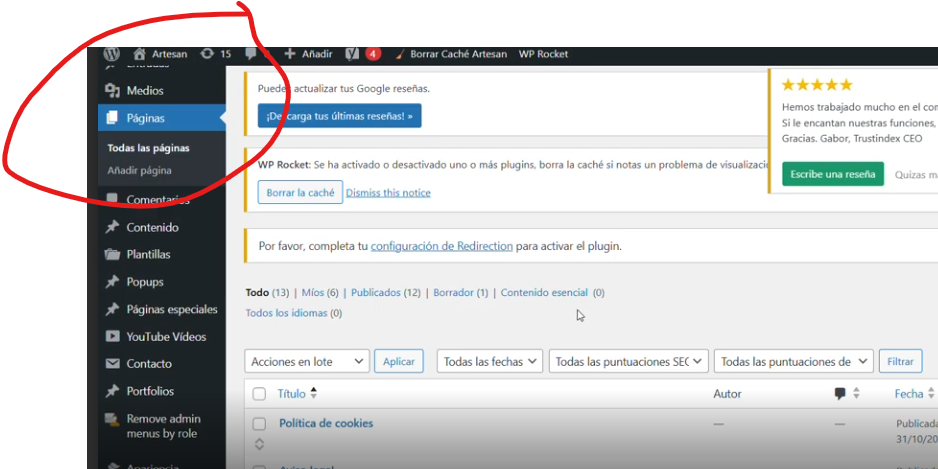938x469 pixels.
Task: Open Contacto mail icon in sidebar
Action: click(112, 364)
